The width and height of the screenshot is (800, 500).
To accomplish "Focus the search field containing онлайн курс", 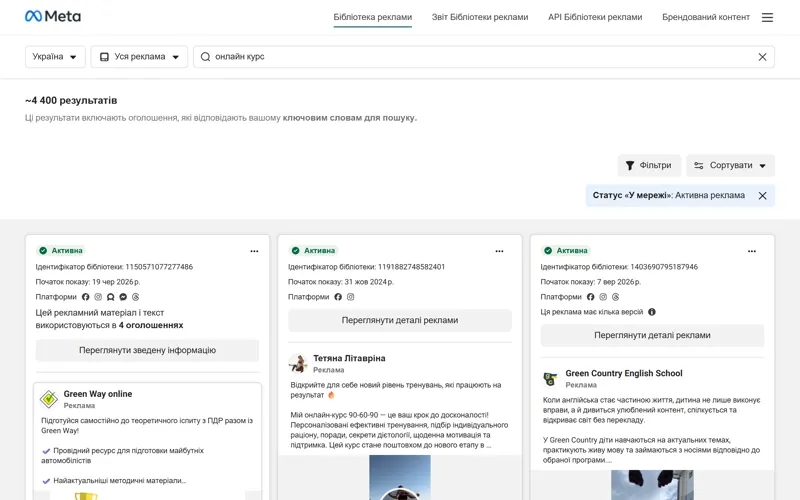I will point(484,57).
